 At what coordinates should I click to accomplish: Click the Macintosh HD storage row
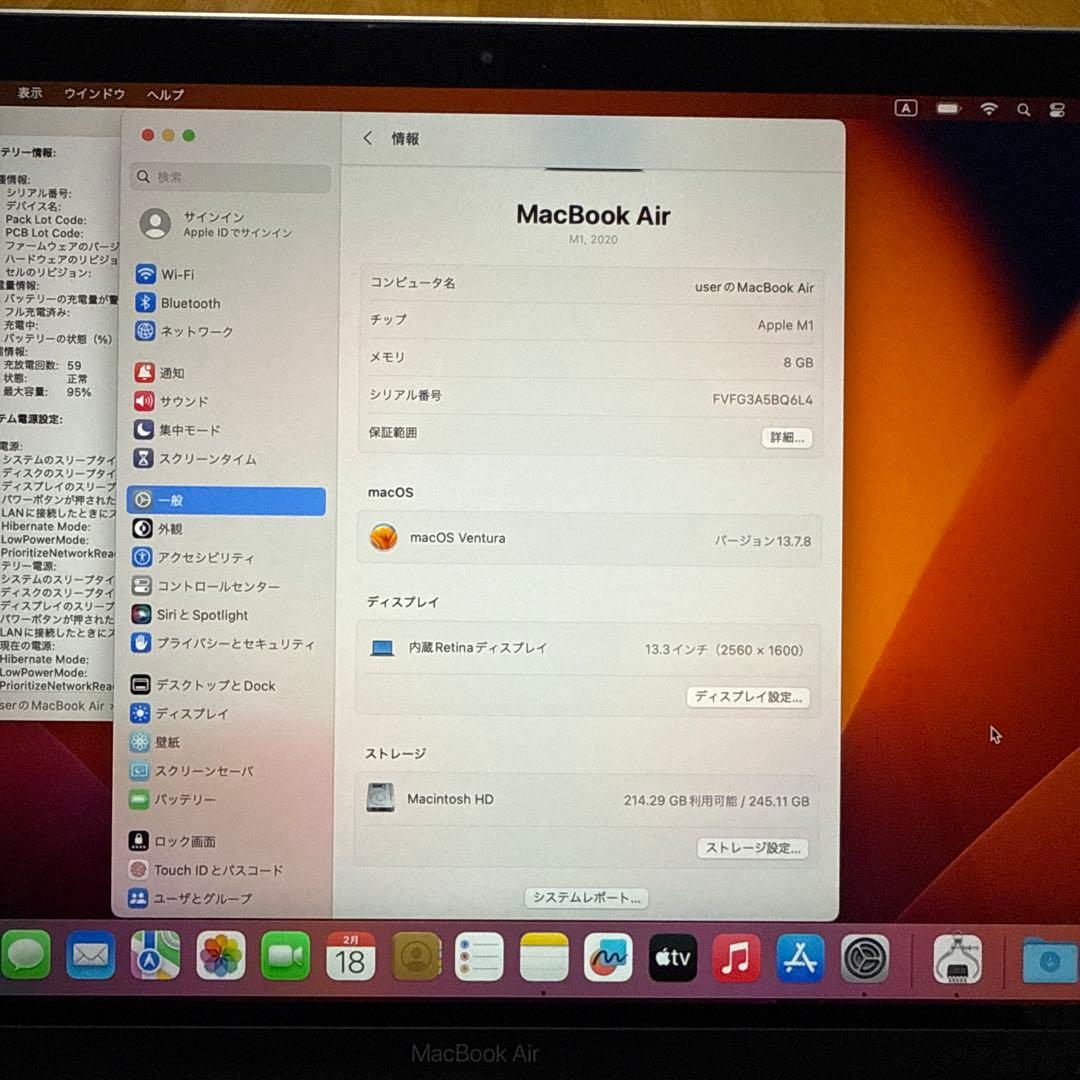[x=588, y=800]
